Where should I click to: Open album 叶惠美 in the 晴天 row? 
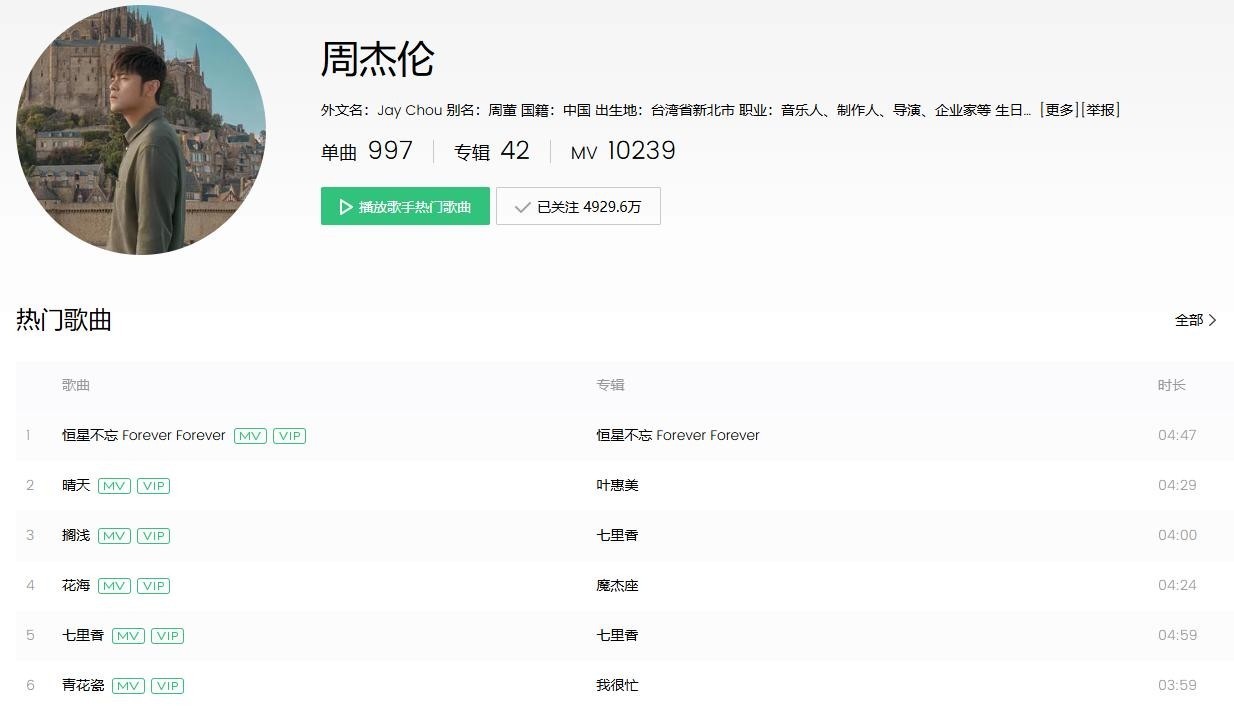[617, 485]
